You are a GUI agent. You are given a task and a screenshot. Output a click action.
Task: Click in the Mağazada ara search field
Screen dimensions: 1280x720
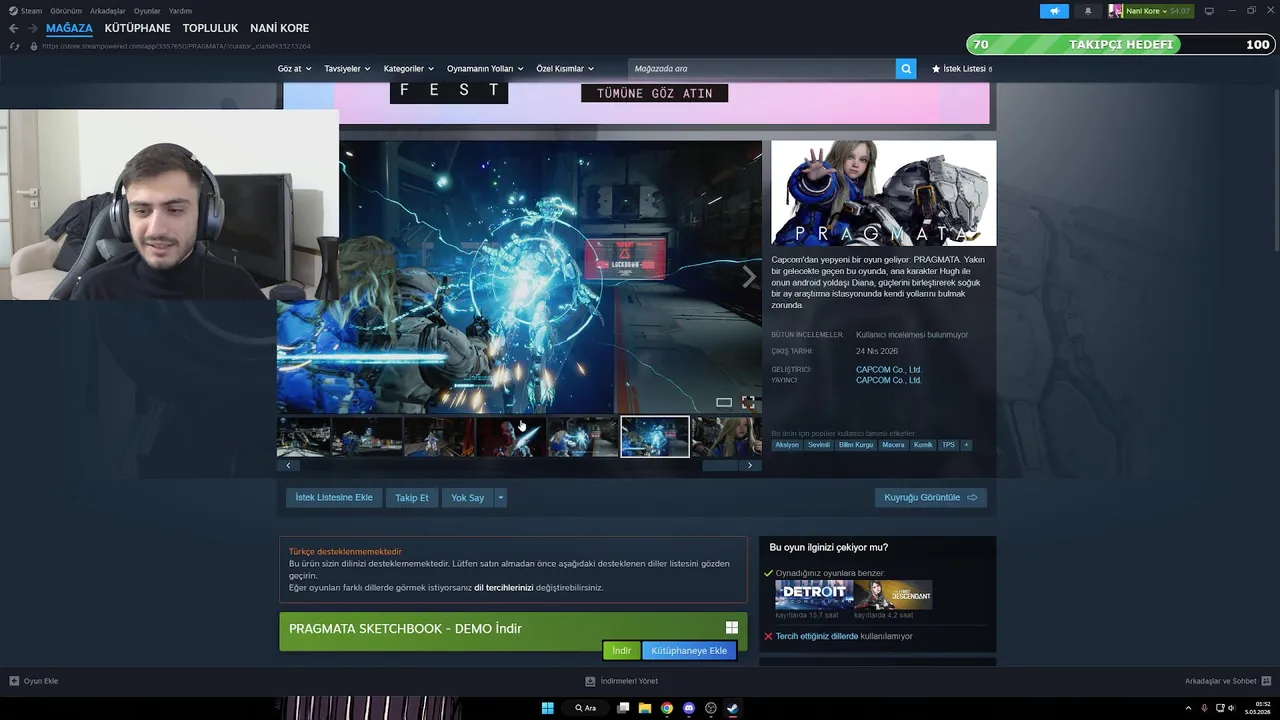coord(762,69)
